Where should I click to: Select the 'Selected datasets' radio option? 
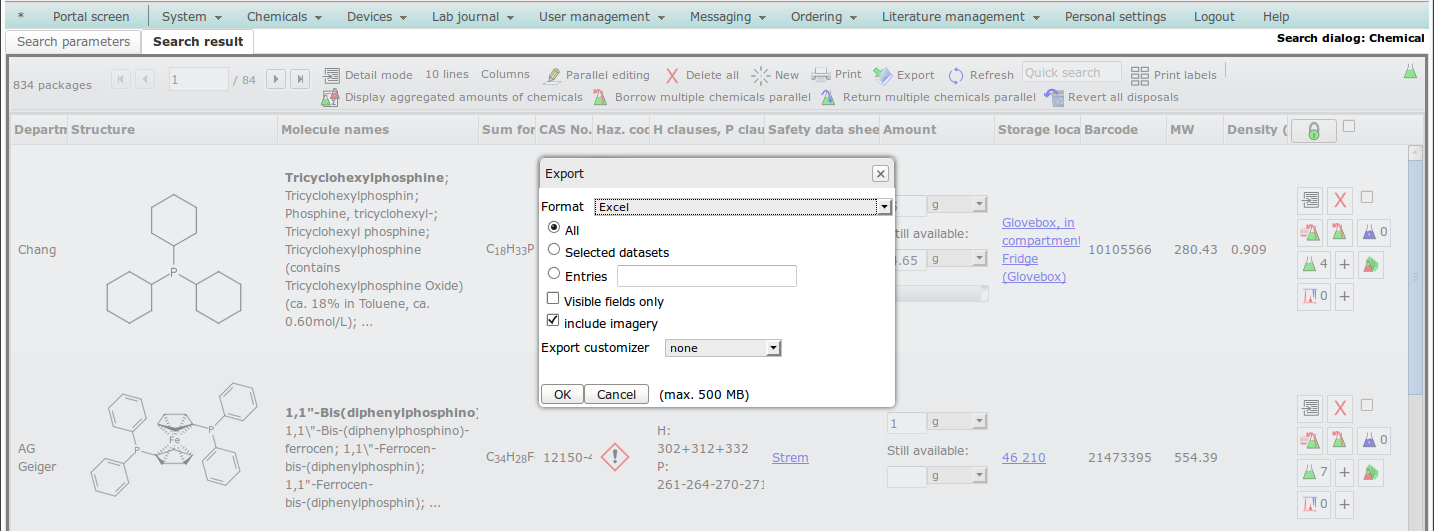[x=554, y=251]
